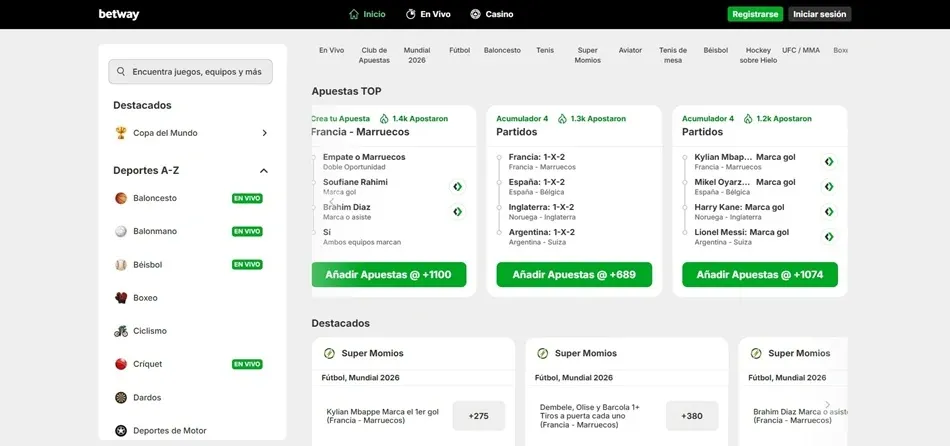
Task: Collapse the Deportes A-Z section
Action: coord(264,171)
